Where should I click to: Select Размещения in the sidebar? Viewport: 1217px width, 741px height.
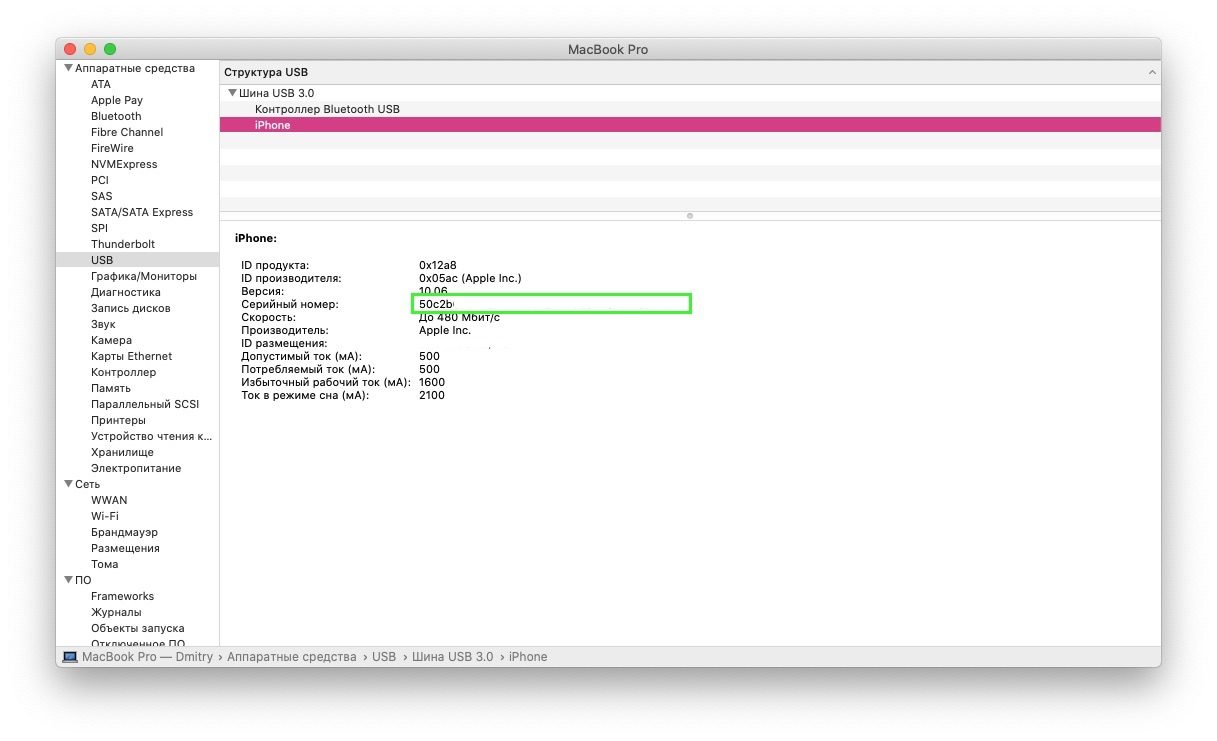click(x=125, y=548)
